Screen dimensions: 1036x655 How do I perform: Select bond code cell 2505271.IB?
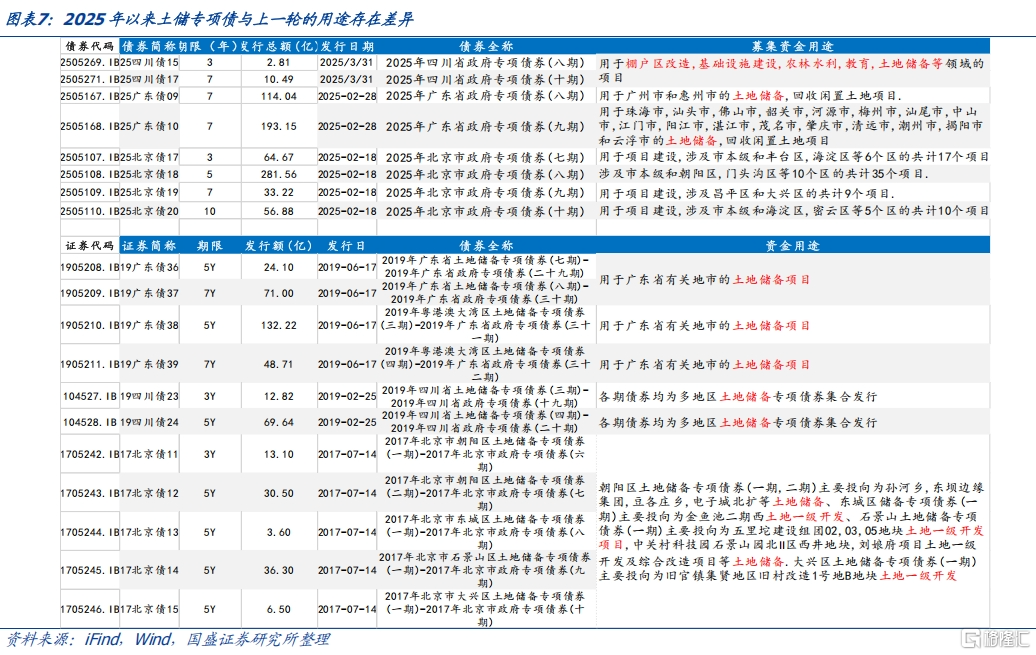point(90,79)
